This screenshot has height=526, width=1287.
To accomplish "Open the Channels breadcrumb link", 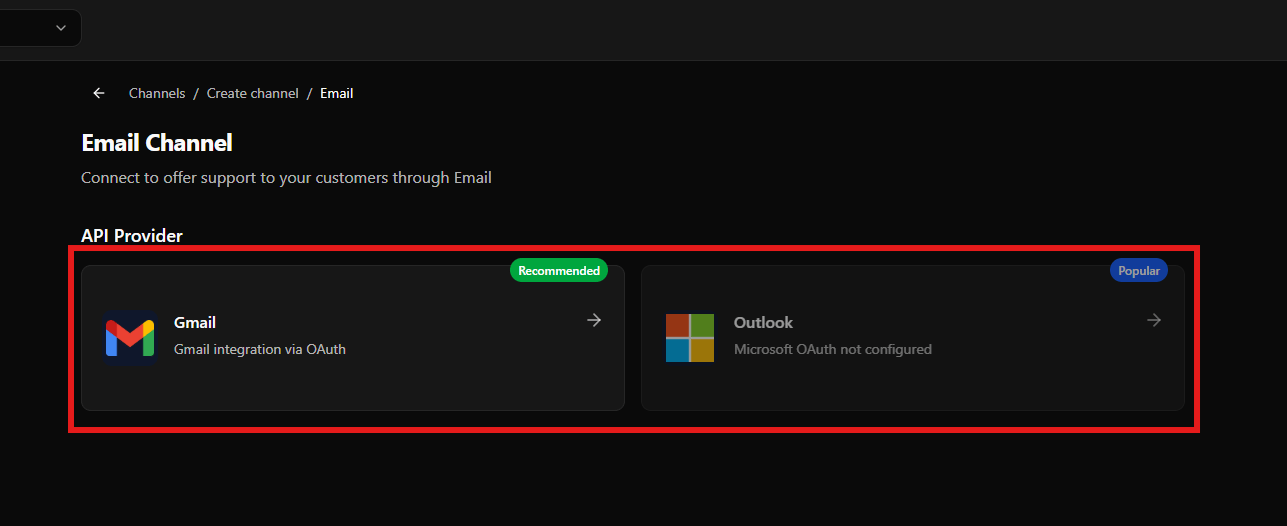I will pos(157,93).
